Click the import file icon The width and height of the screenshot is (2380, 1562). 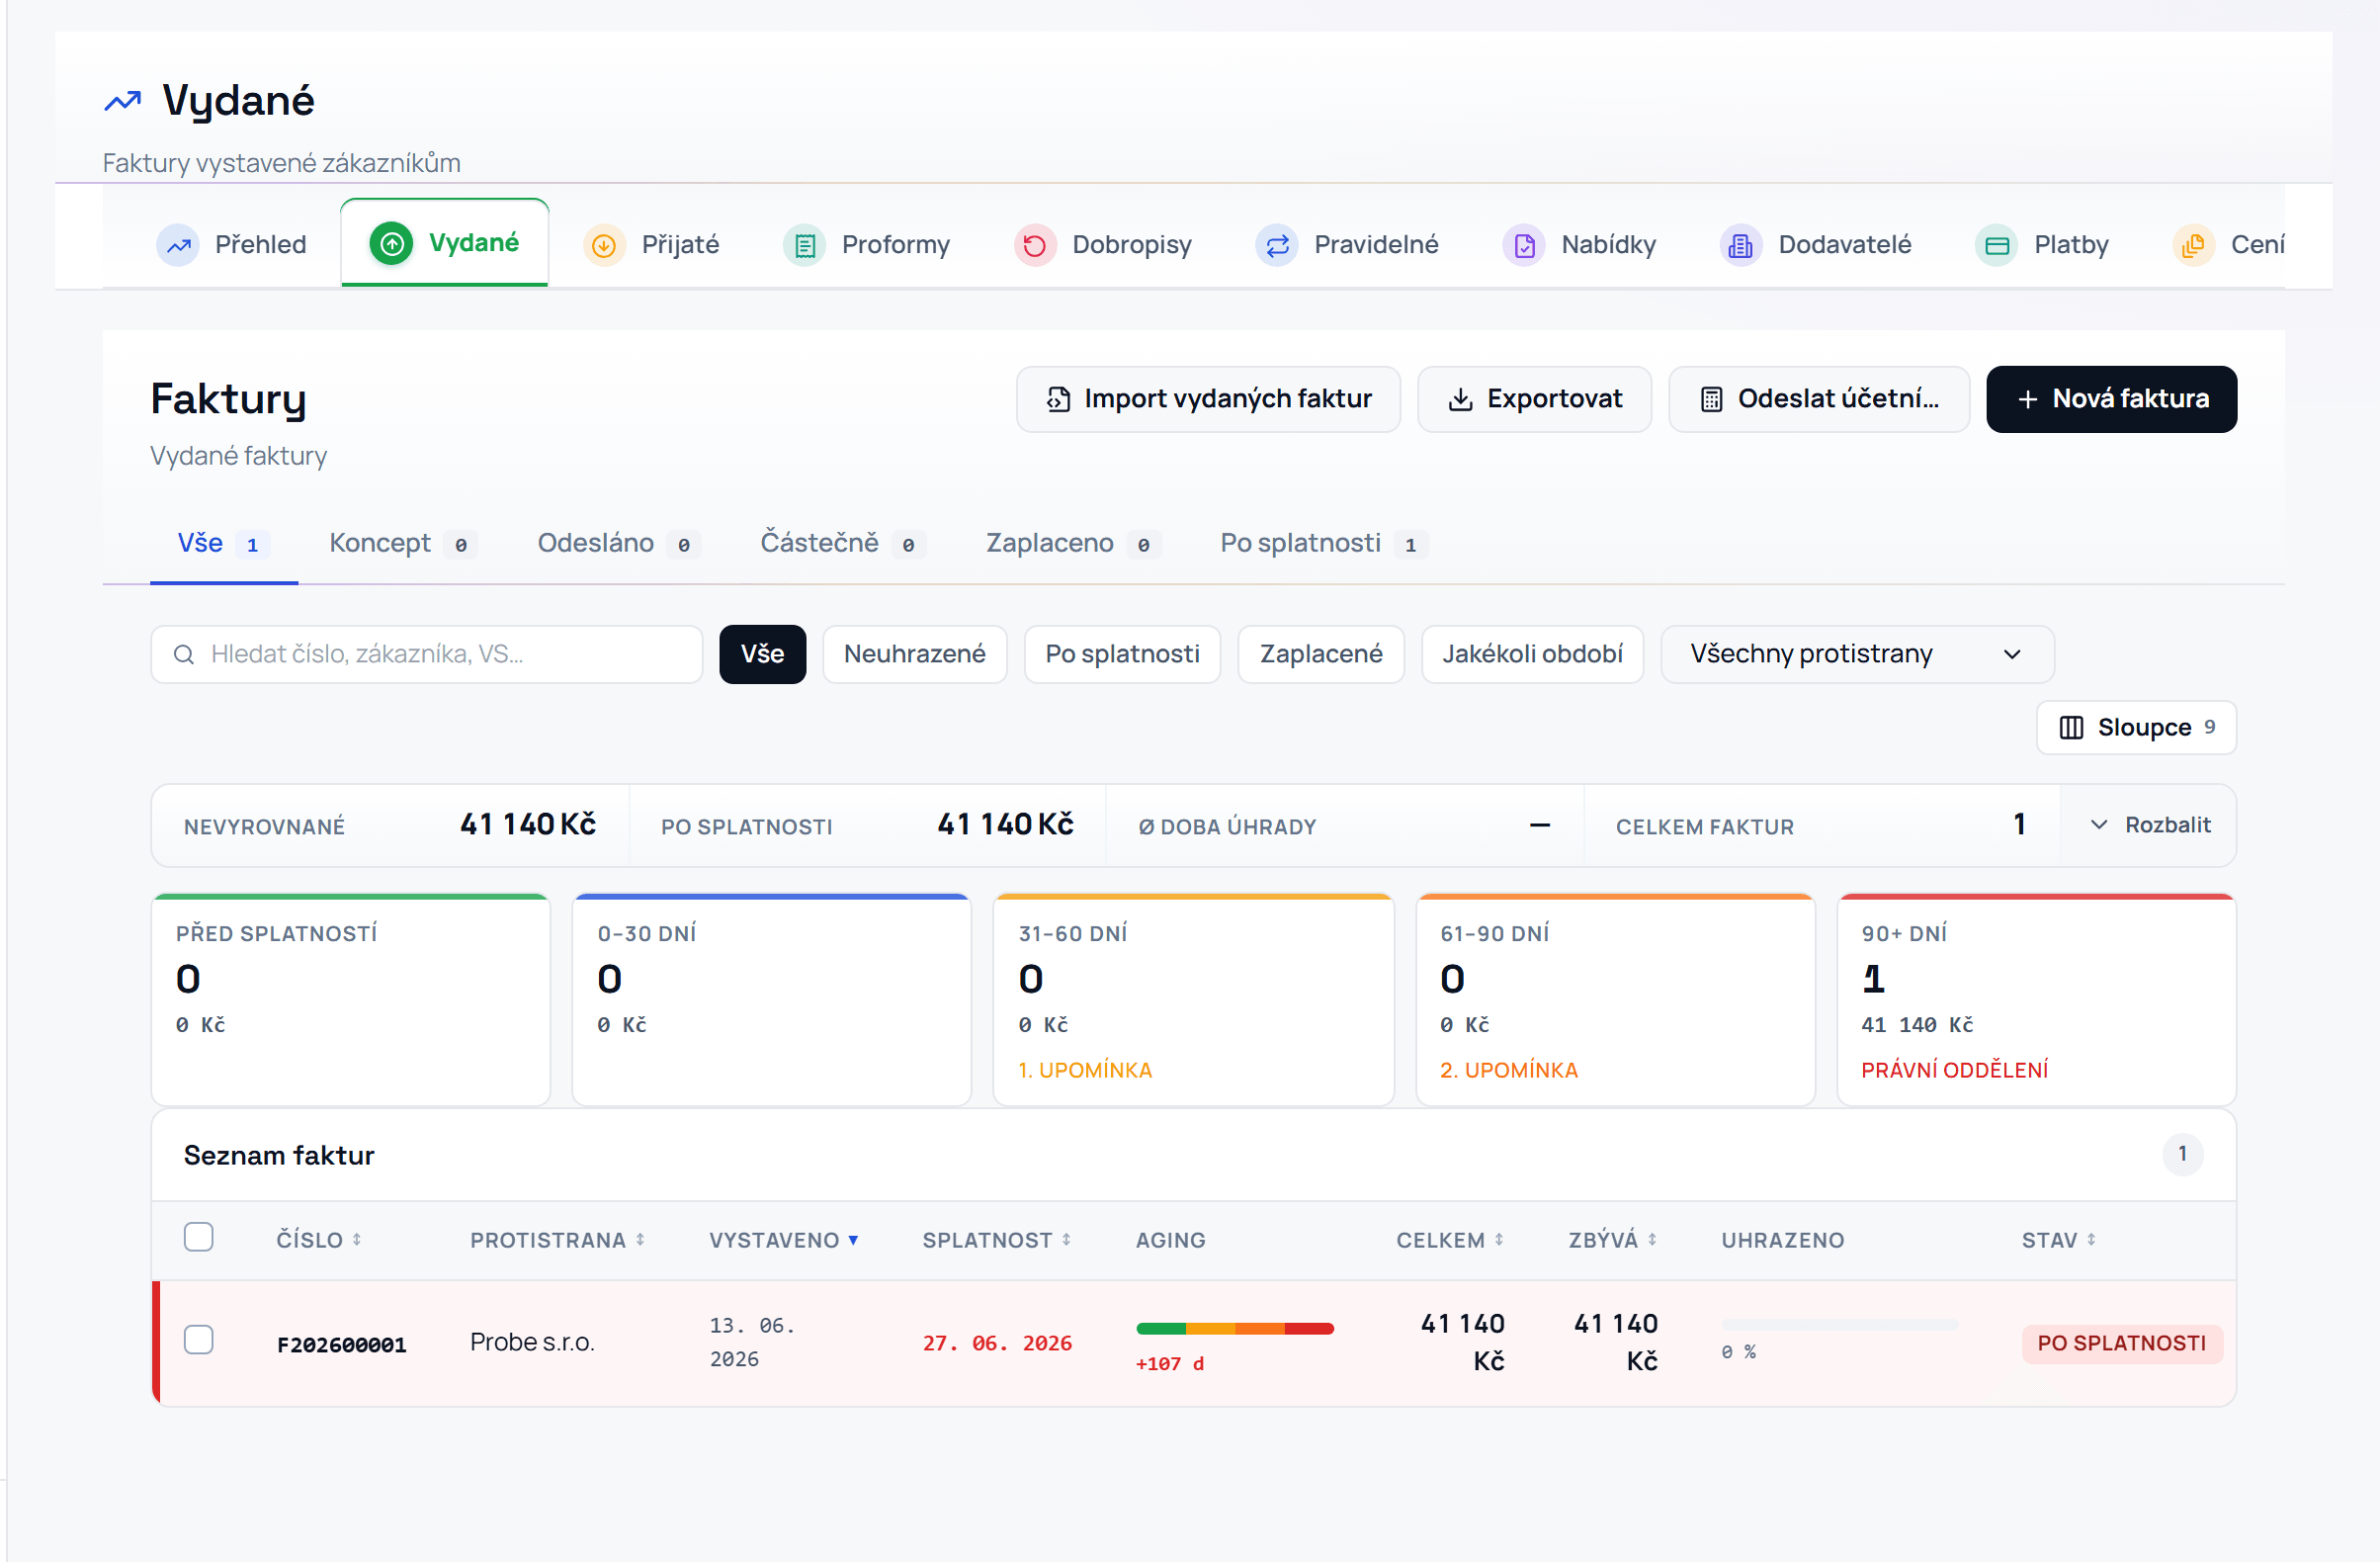click(x=1058, y=399)
